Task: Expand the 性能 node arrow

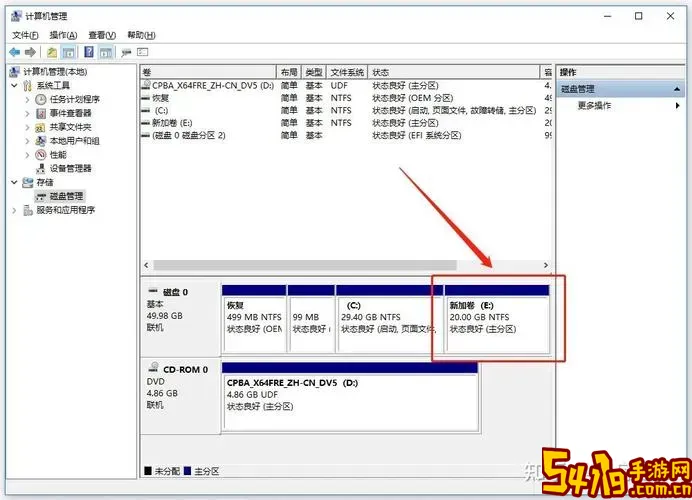Action: [27, 154]
